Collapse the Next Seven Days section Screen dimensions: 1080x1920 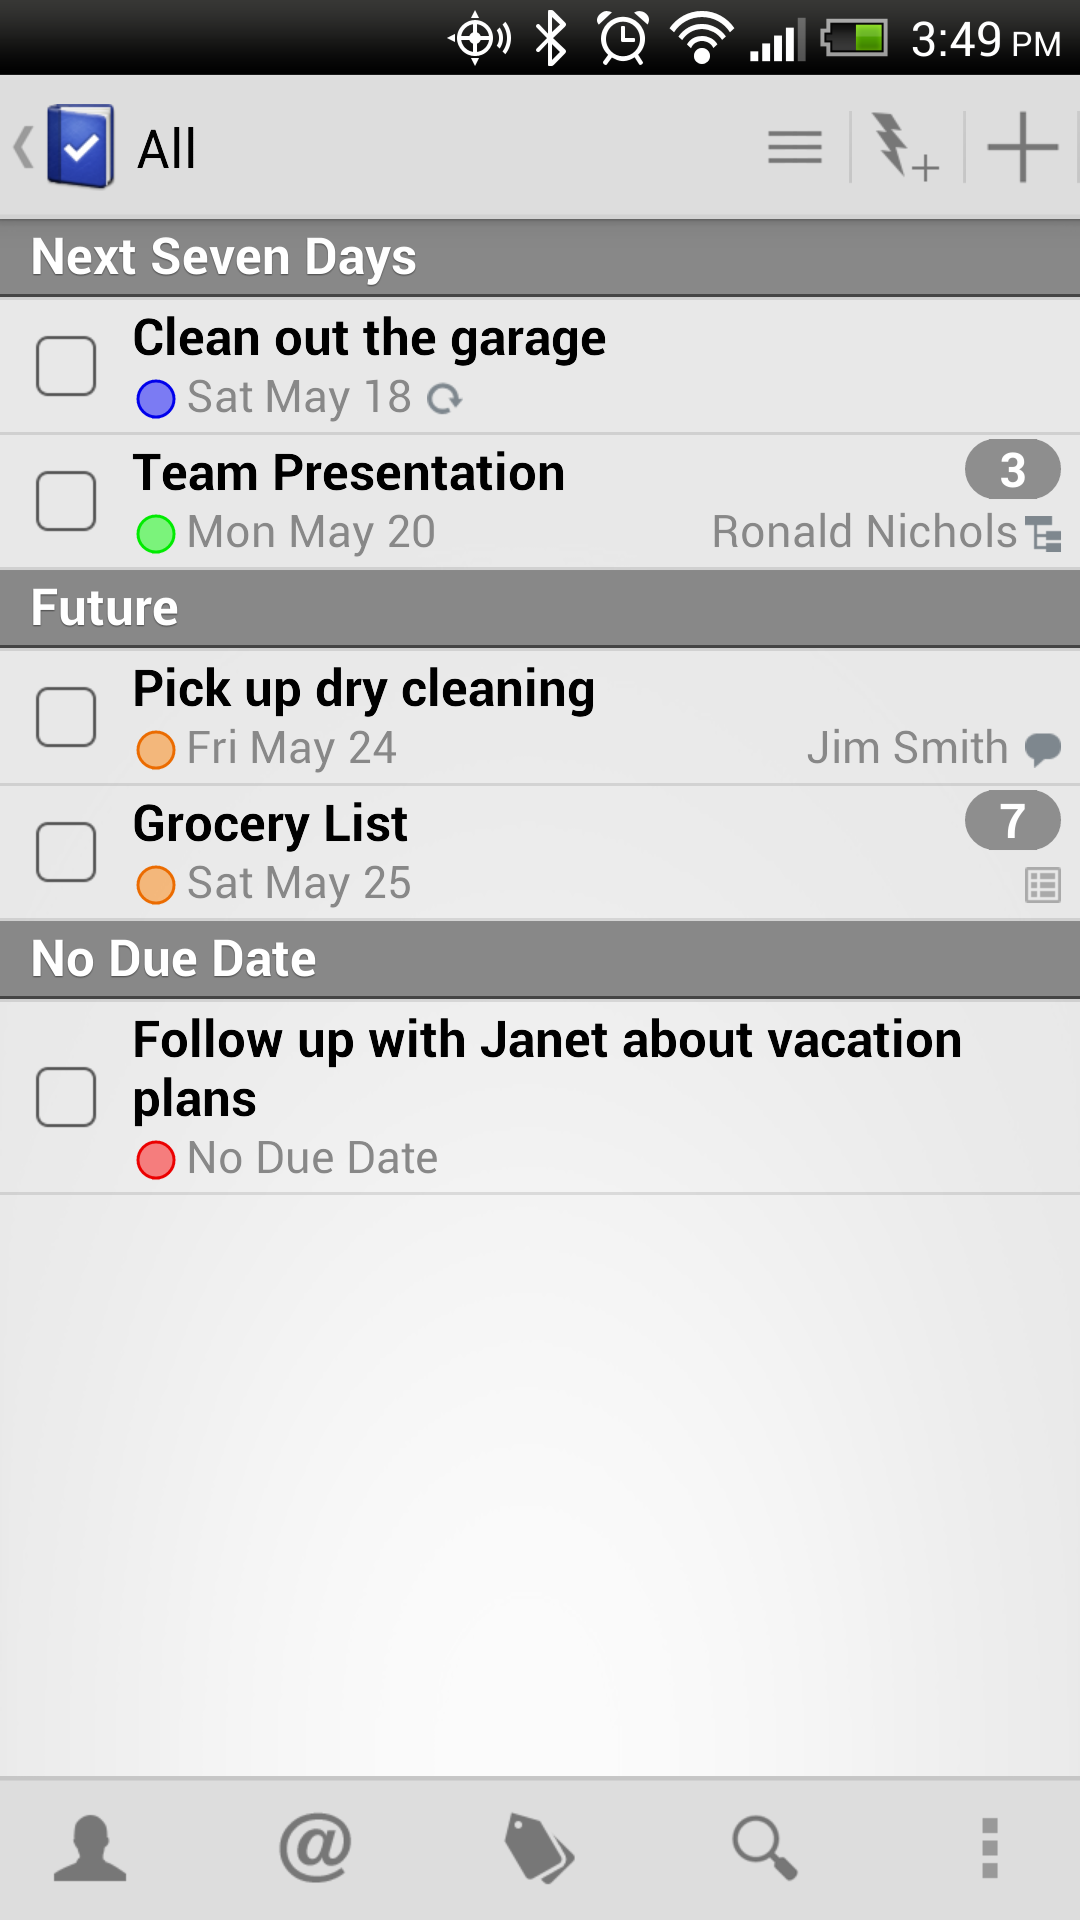pos(540,257)
